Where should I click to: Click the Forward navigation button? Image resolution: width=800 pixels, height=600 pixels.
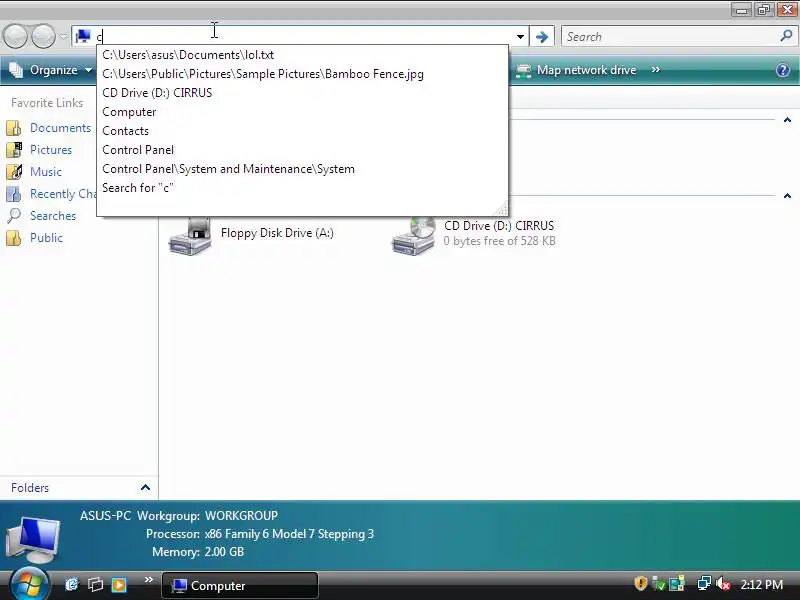tap(43, 36)
